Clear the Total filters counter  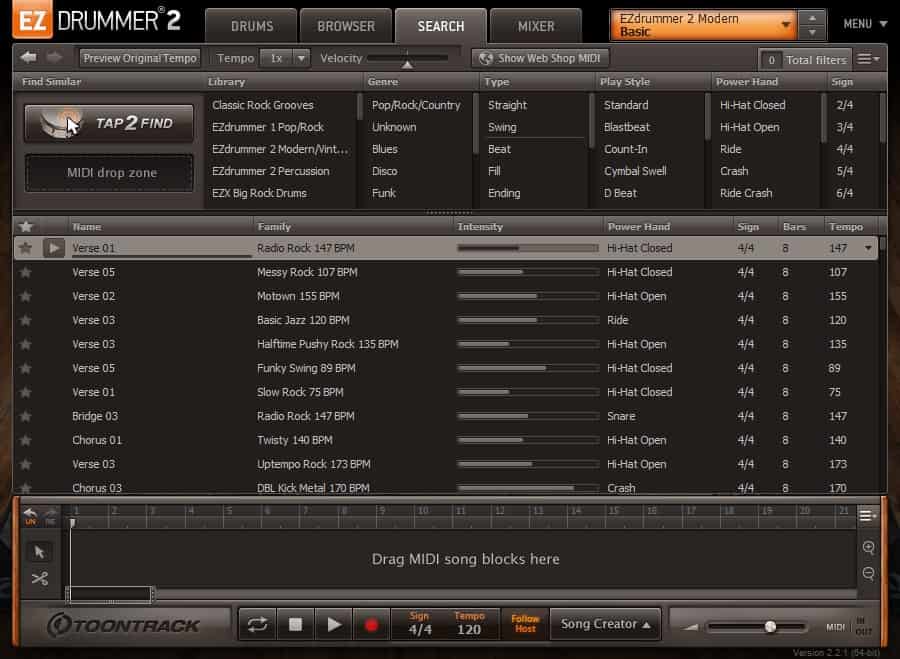click(x=771, y=60)
